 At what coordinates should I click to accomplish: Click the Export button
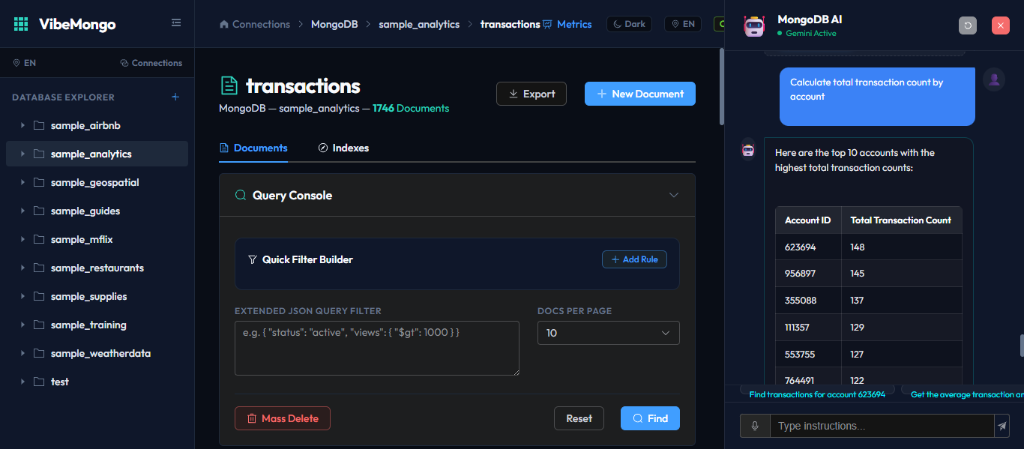pos(532,94)
